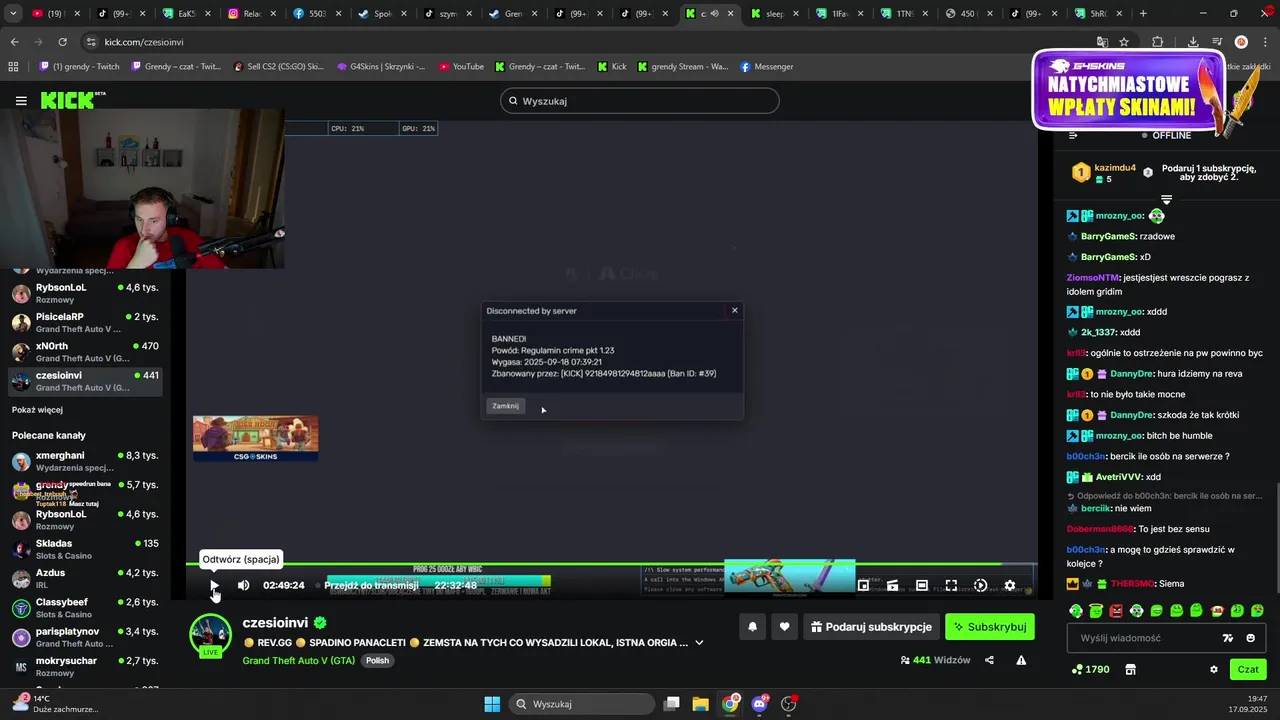The height and width of the screenshot is (720, 1280).
Task: Open Grand Theft Auto V (GTA) category link
Action: (299, 660)
